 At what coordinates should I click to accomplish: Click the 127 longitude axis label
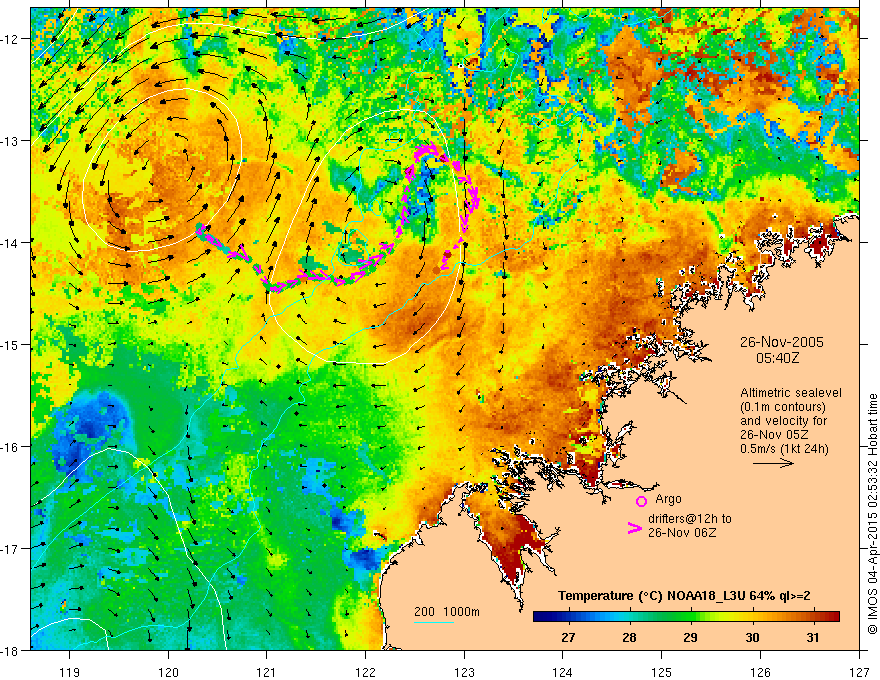coord(859,672)
